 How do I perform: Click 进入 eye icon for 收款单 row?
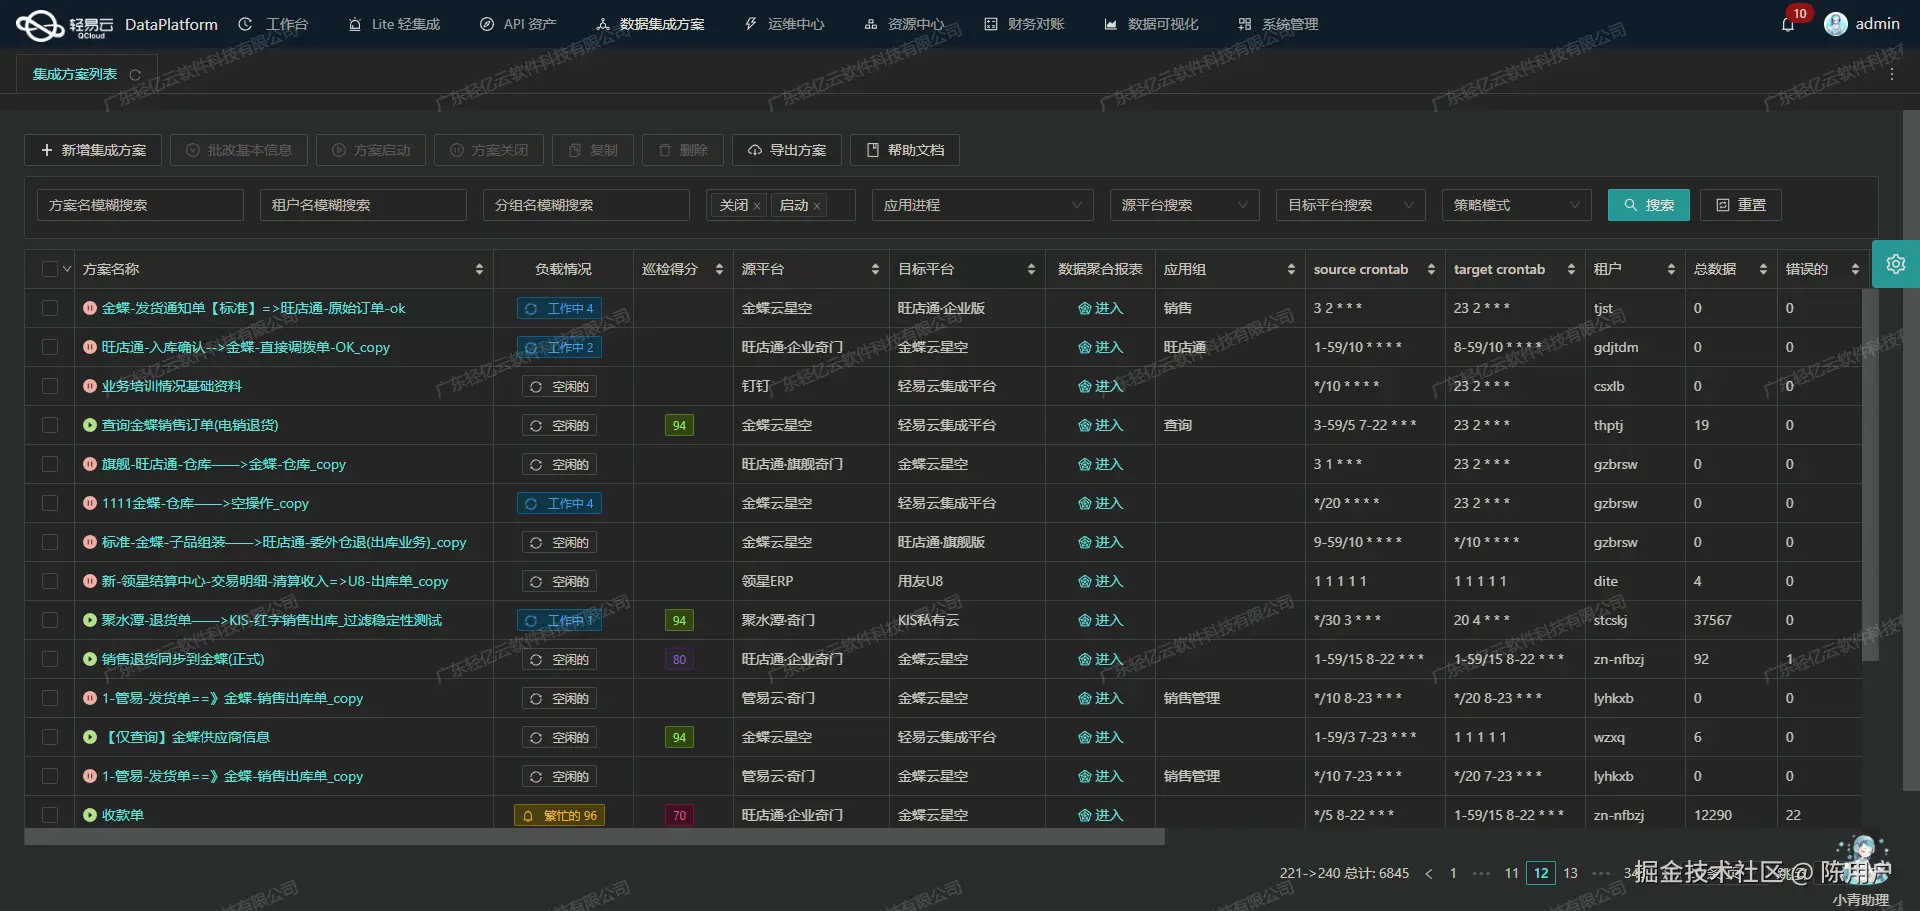[x=1085, y=815]
